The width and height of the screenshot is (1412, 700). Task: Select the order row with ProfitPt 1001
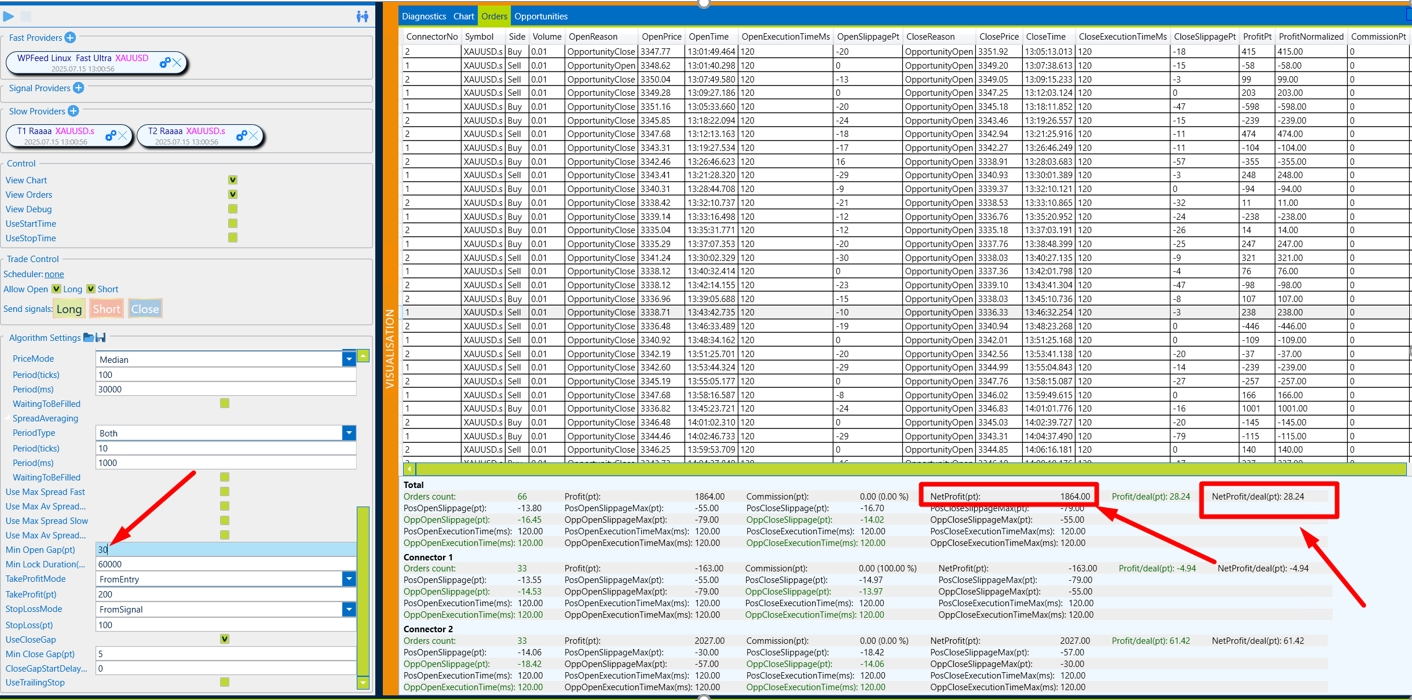(906, 408)
